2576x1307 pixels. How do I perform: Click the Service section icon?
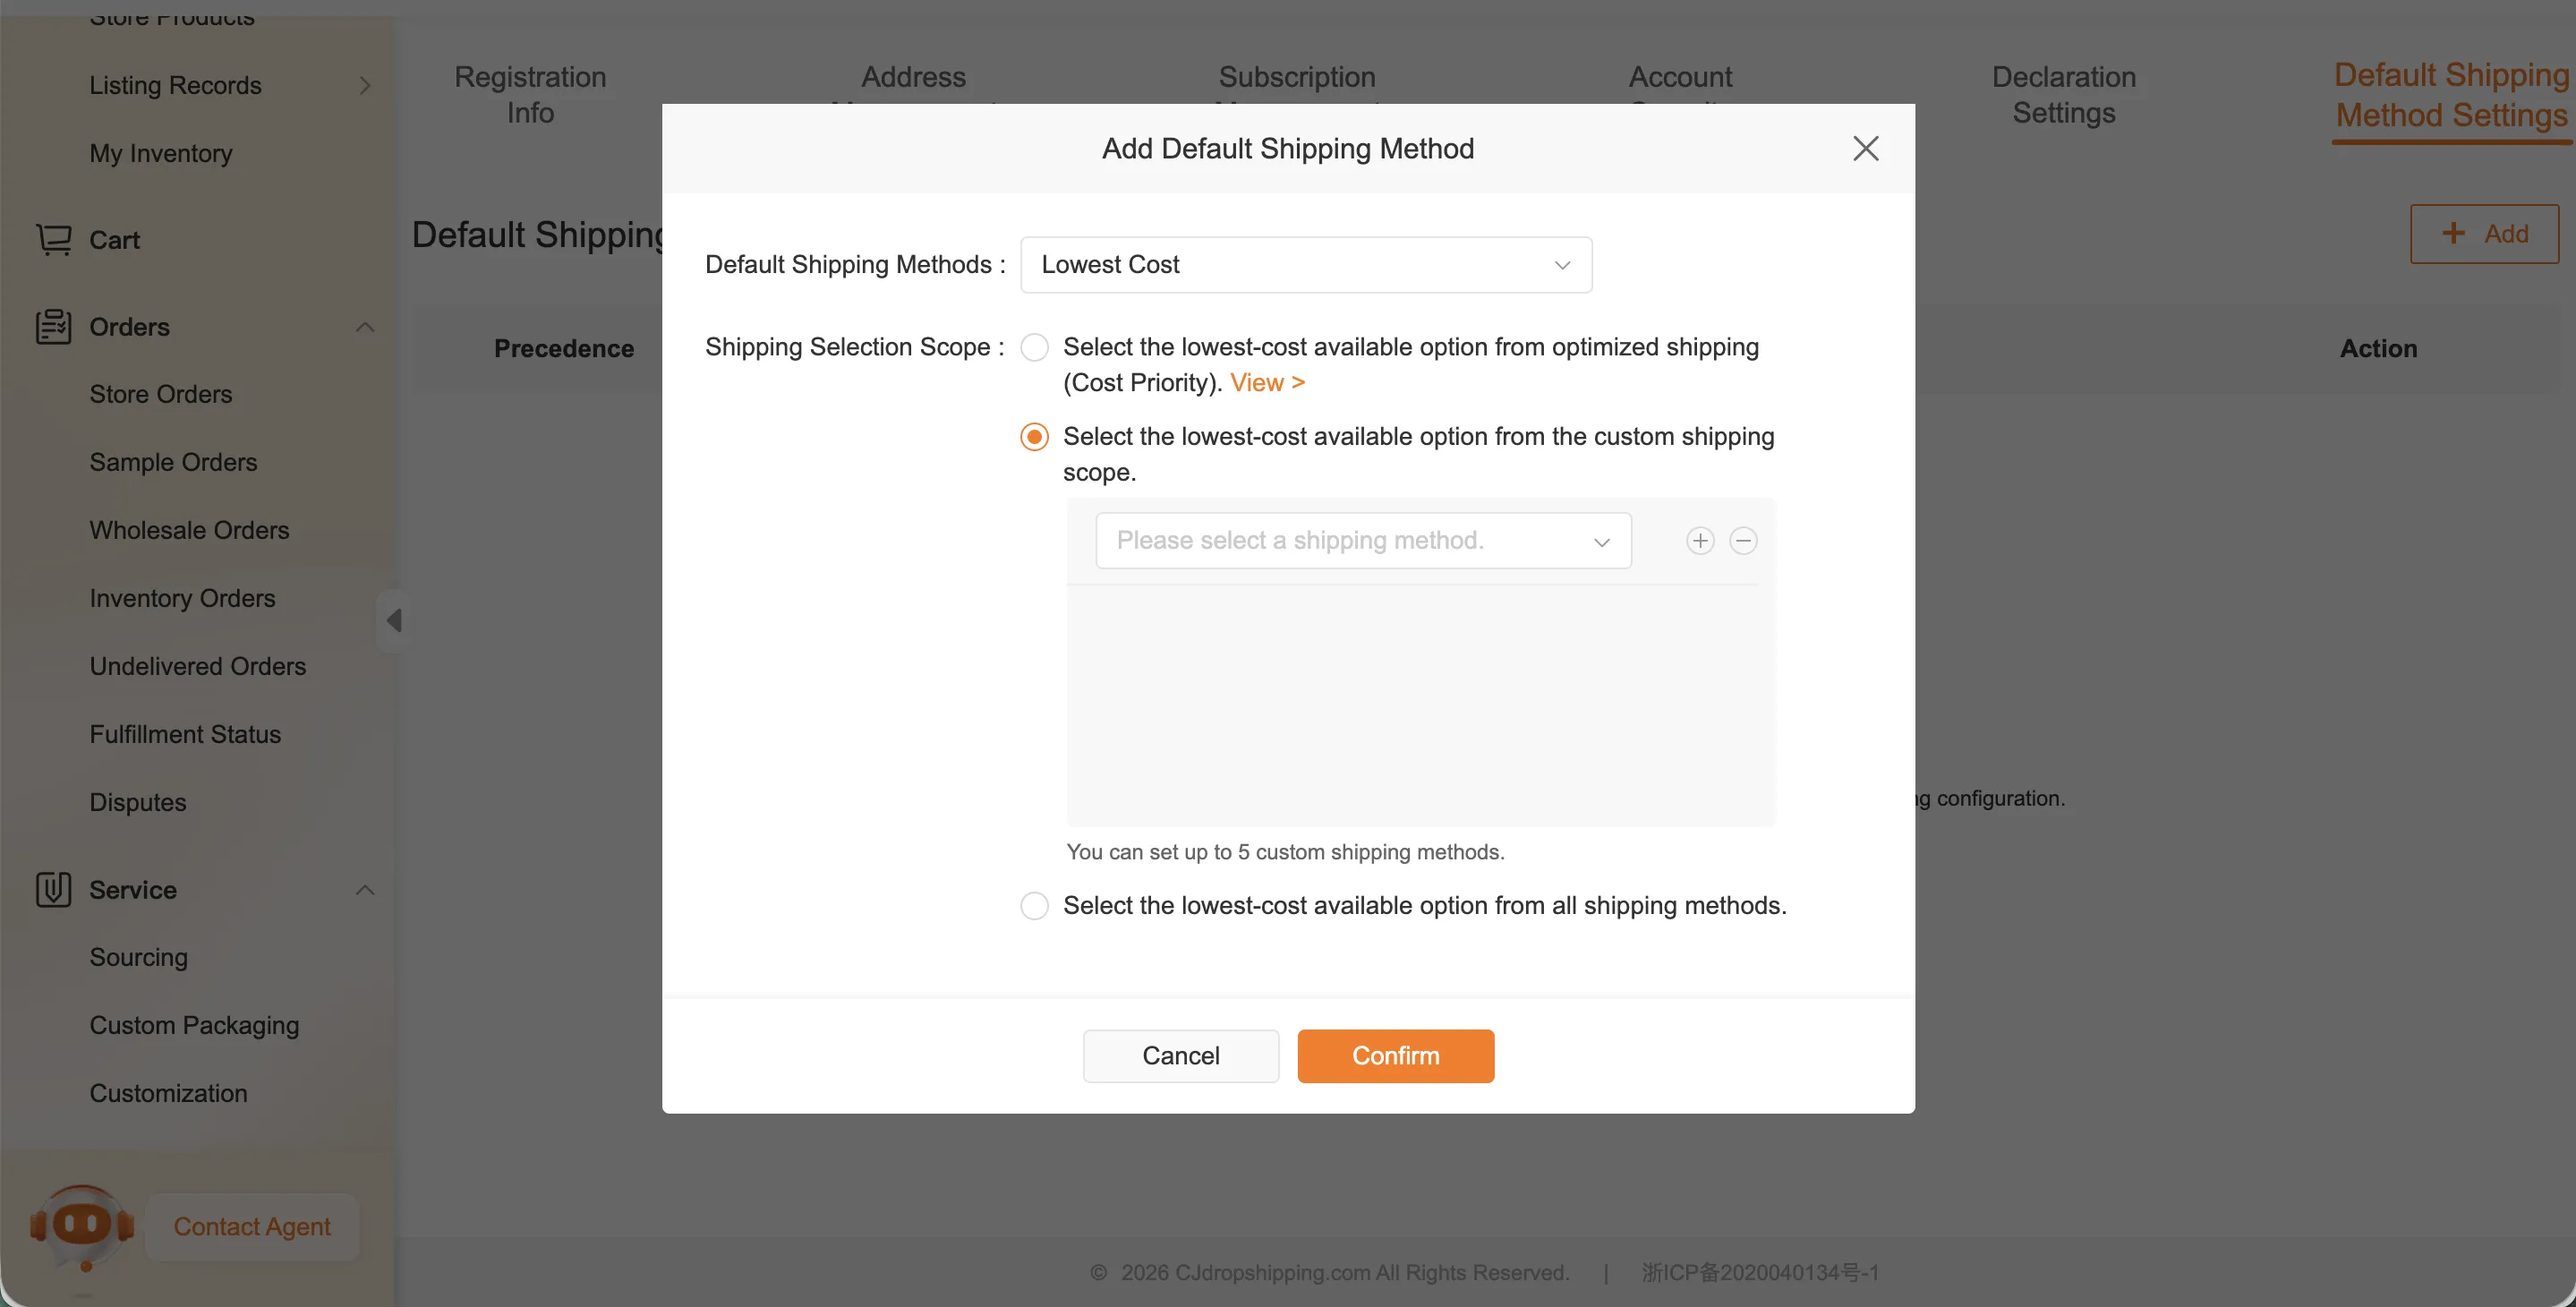[53, 890]
